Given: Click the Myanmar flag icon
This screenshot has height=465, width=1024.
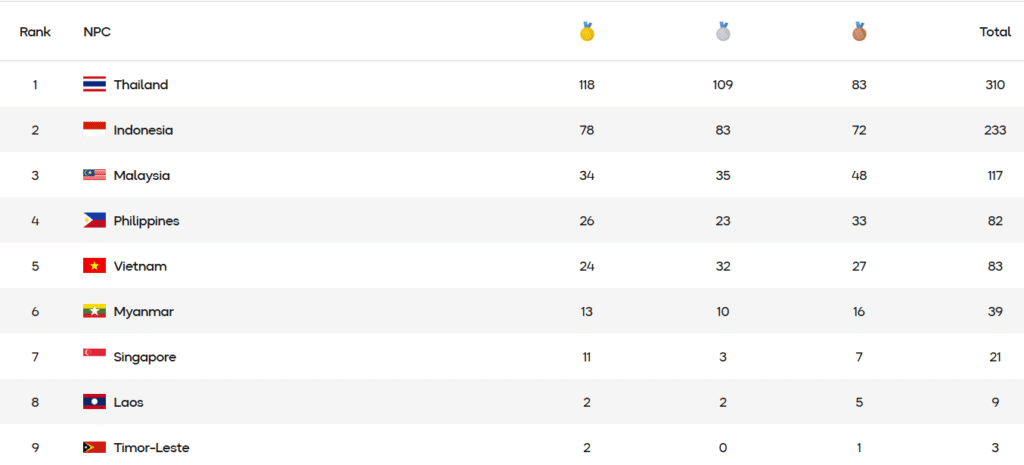Looking at the screenshot, I should (x=94, y=312).
